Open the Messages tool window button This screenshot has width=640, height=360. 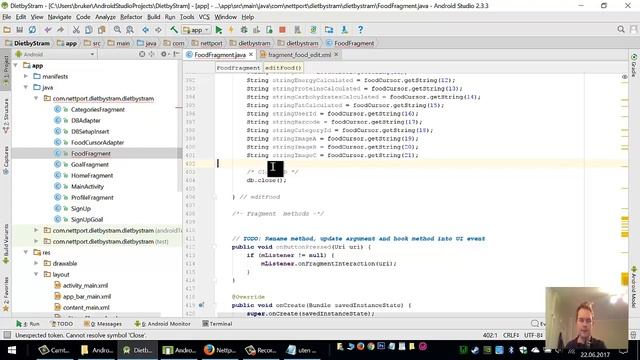coord(103,324)
